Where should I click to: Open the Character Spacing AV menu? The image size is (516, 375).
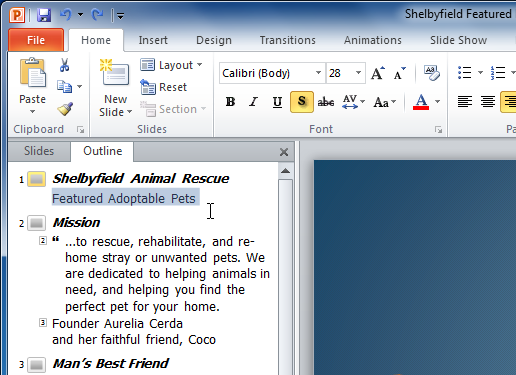pyautogui.click(x=354, y=102)
